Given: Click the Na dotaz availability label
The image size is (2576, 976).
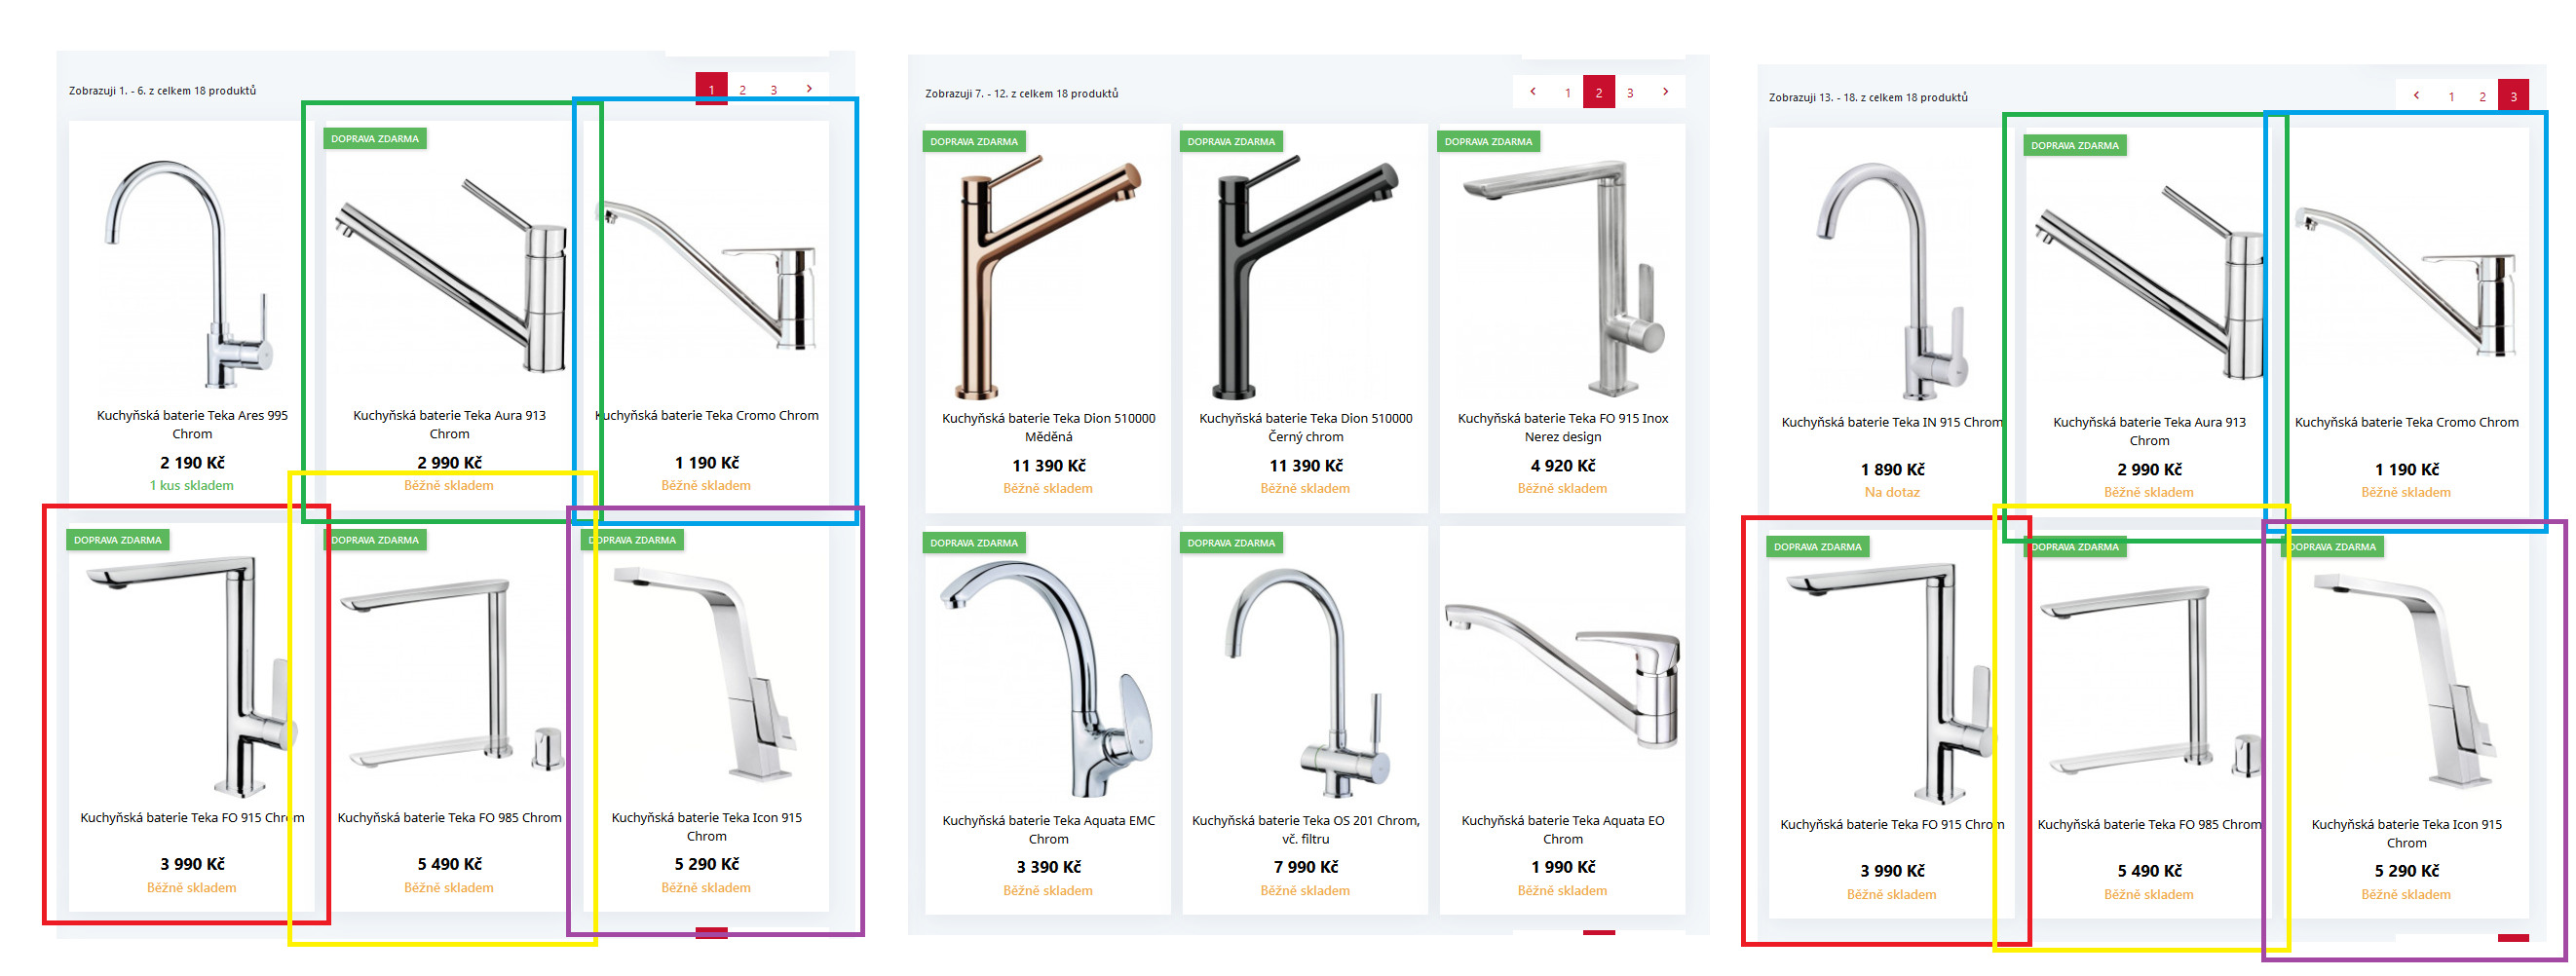Looking at the screenshot, I should coord(1891,492).
